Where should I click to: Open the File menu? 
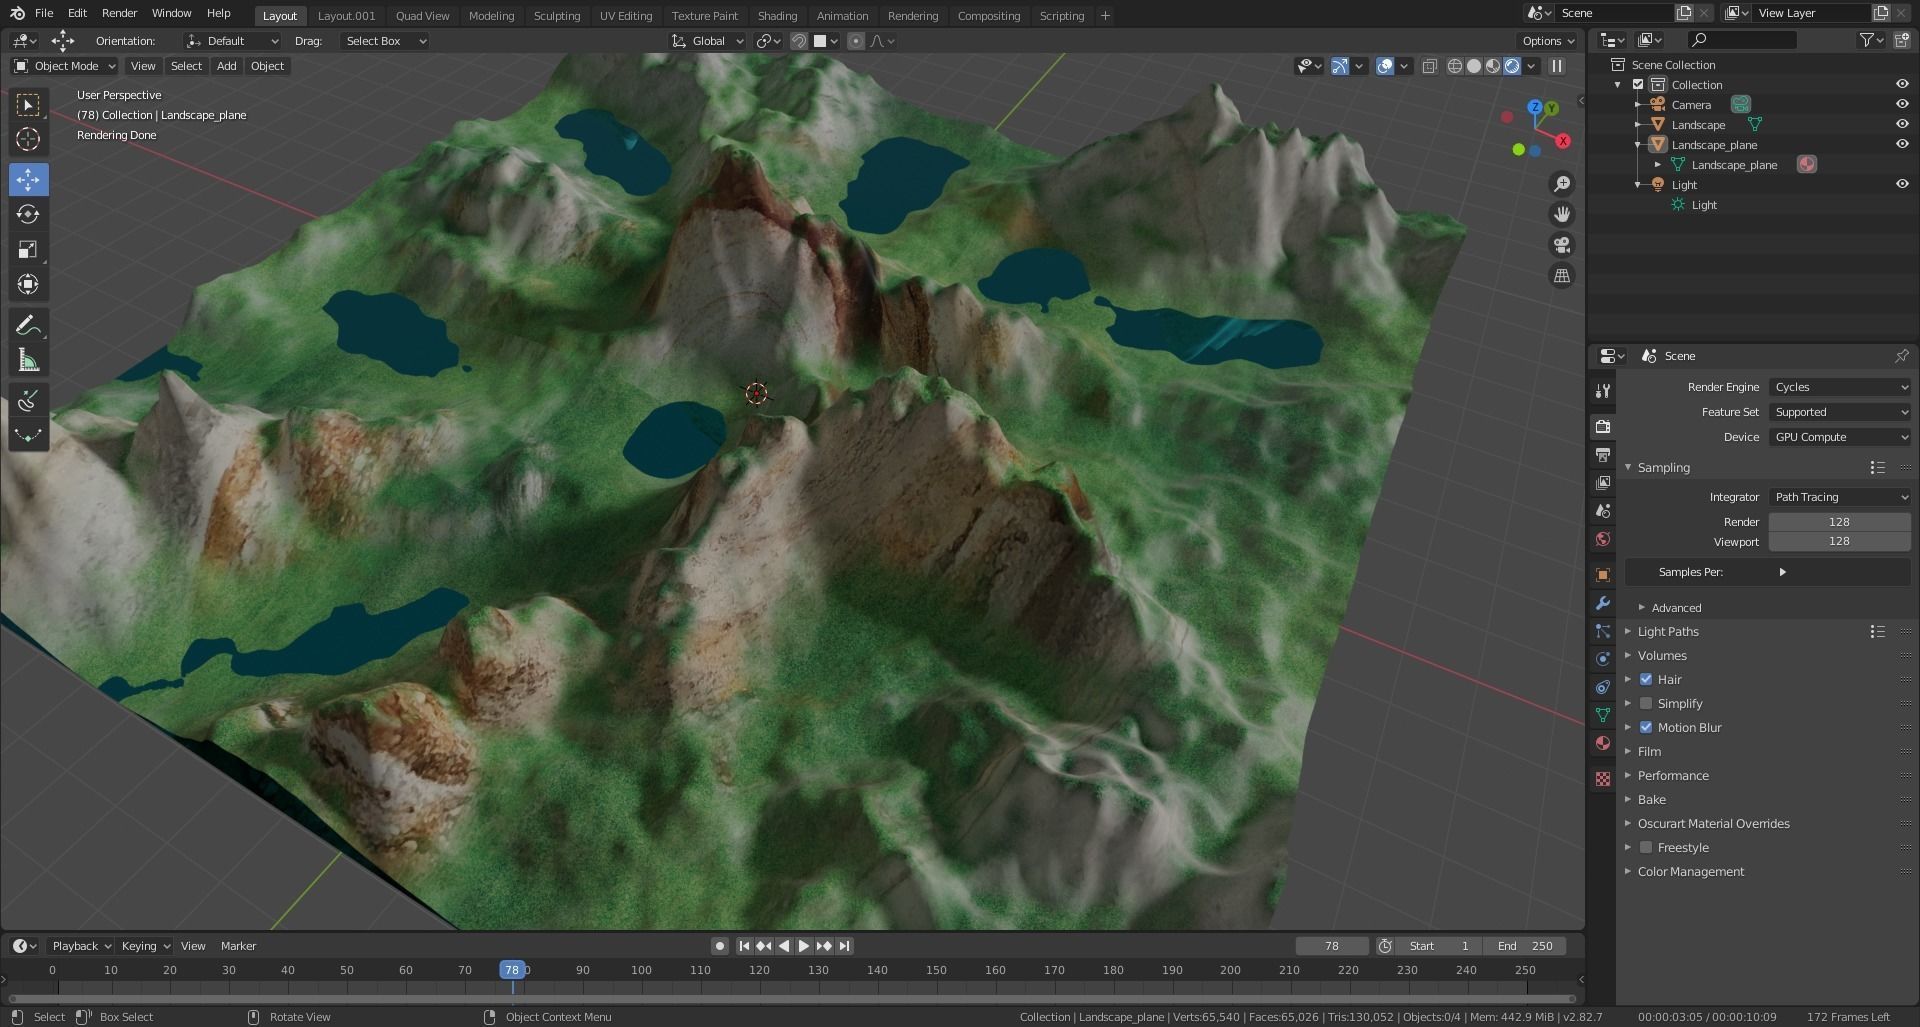44,13
